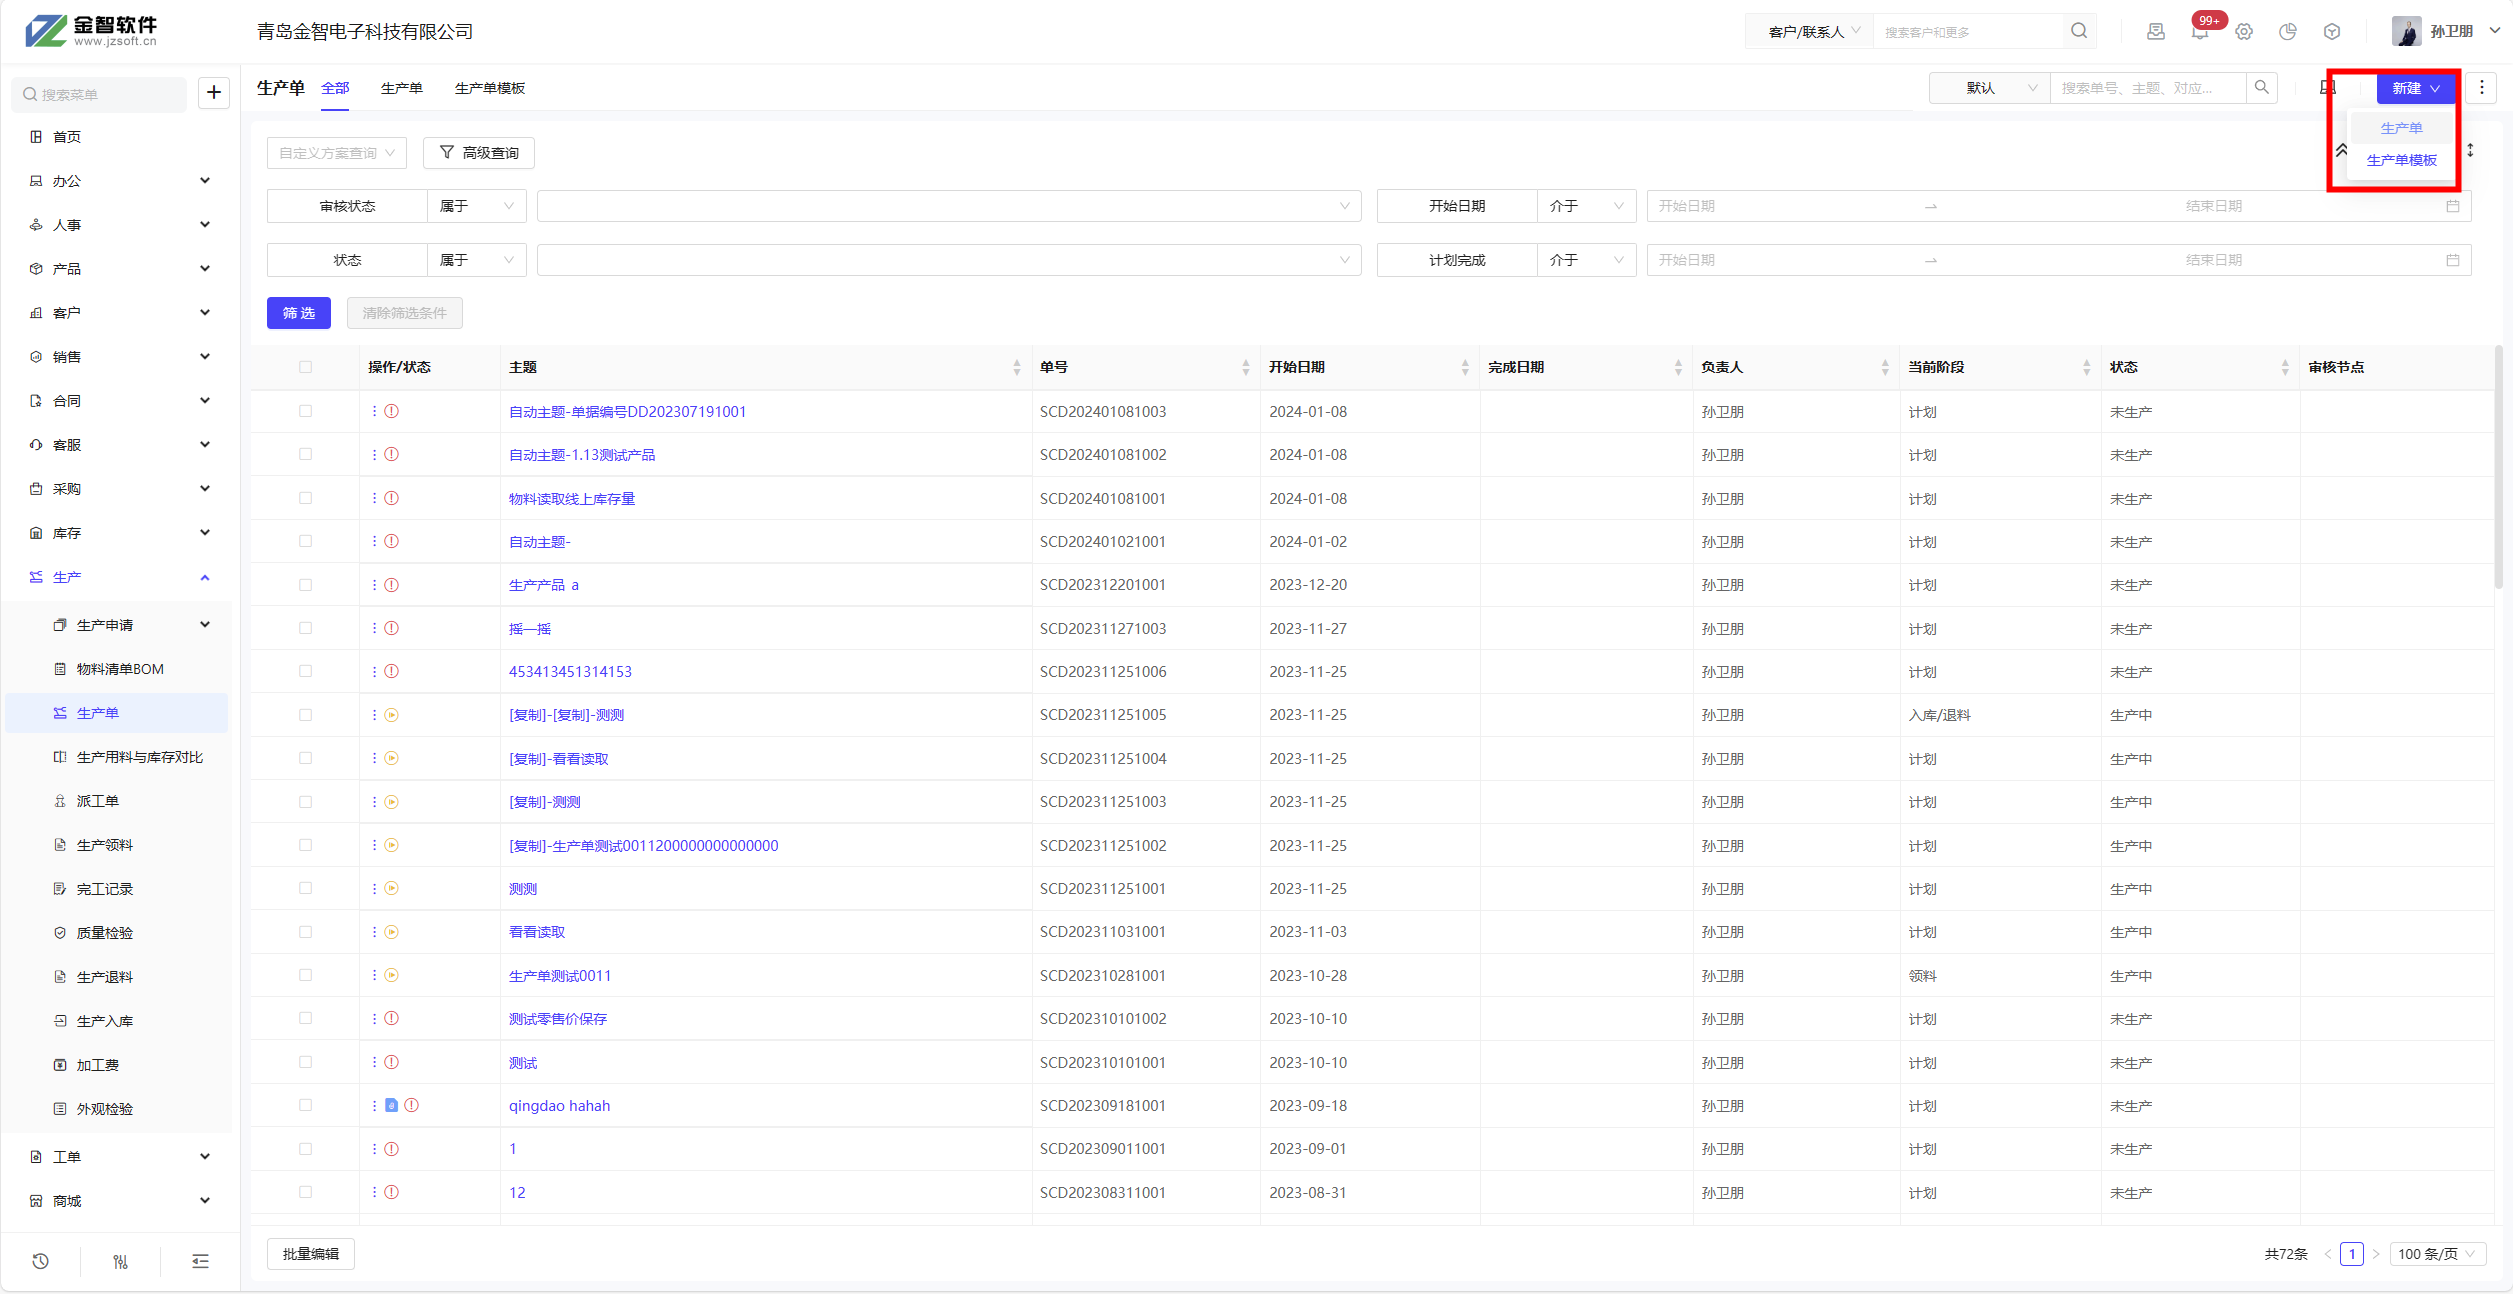Viewport: 2513px width, 1294px height.
Task: Open the sliders adjustment icon in sidebar footer
Action: (120, 1261)
